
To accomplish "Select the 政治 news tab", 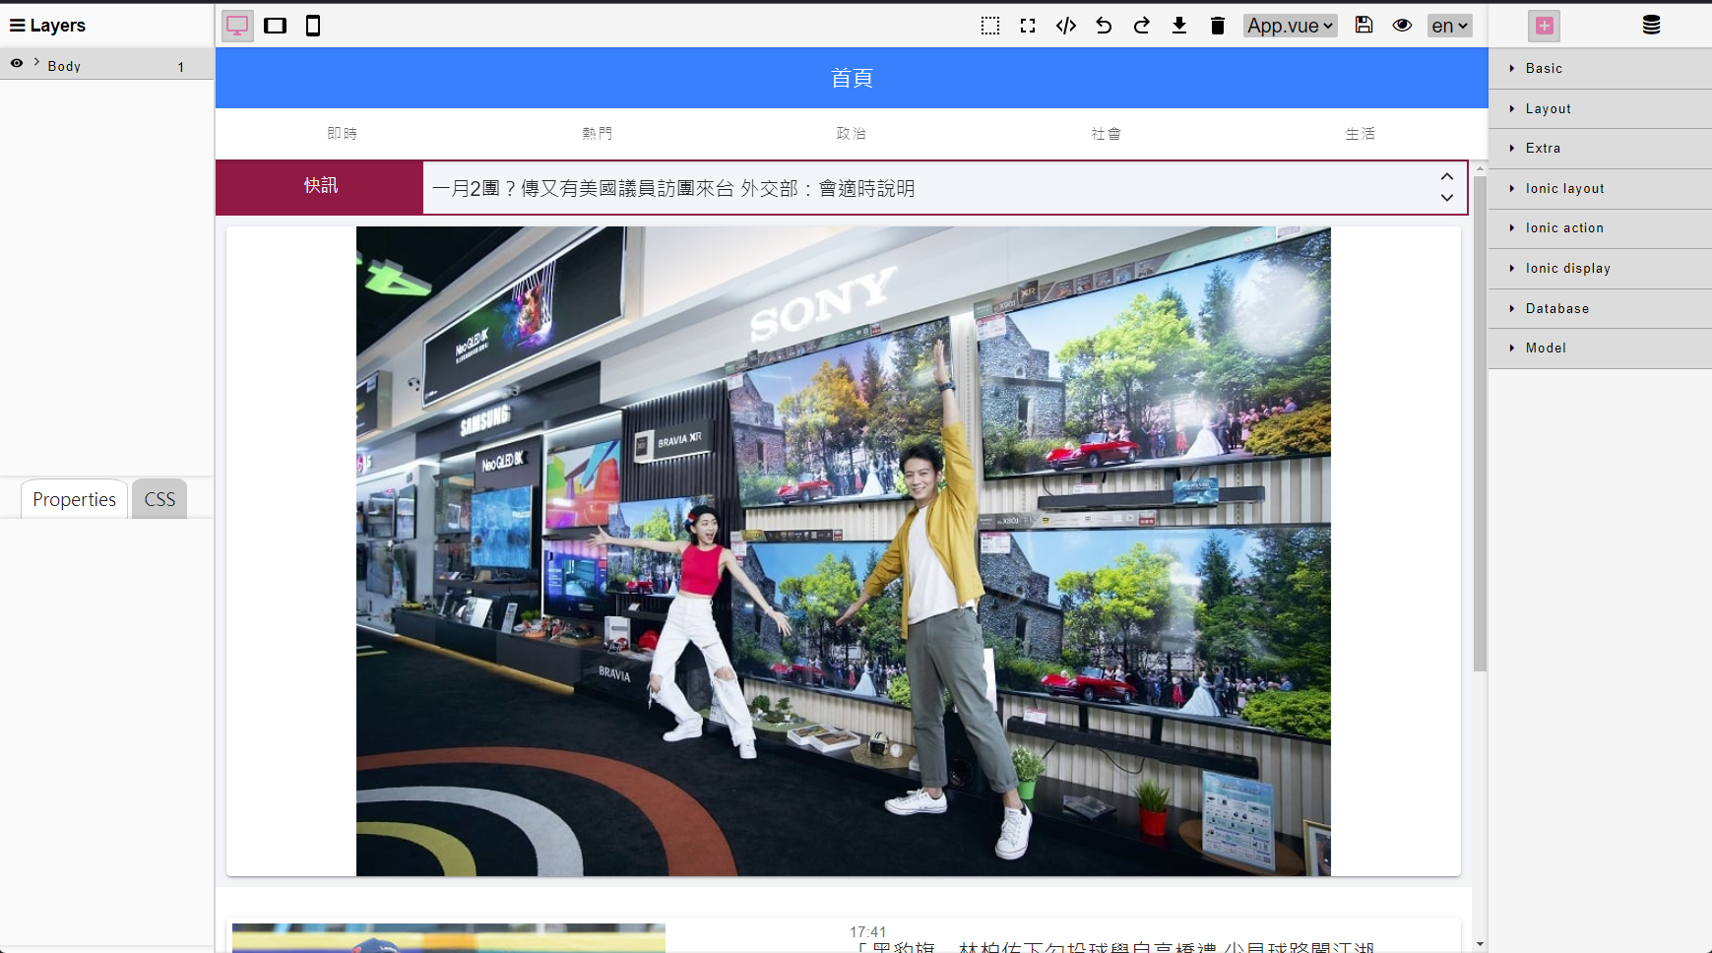I will [x=851, y=133].
